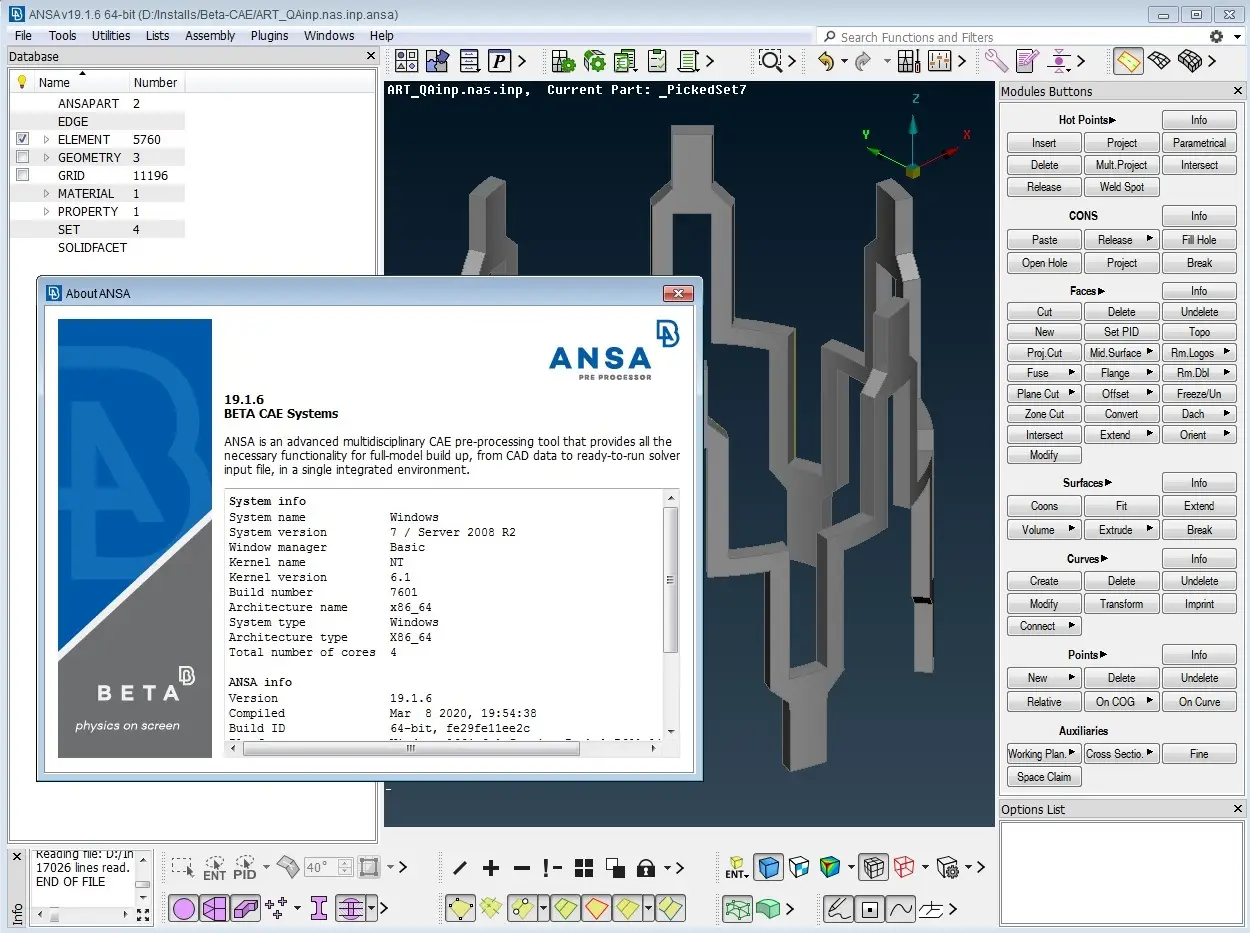Click the Search Functions and Filters field

(1009, 37)
